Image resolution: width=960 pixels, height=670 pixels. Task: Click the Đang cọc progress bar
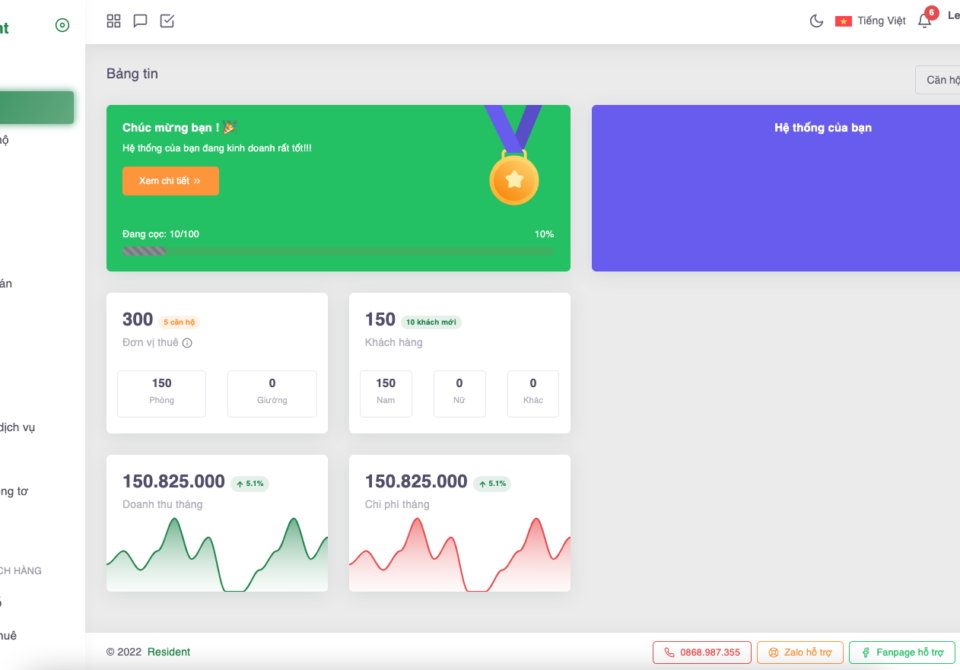point(338,251)
